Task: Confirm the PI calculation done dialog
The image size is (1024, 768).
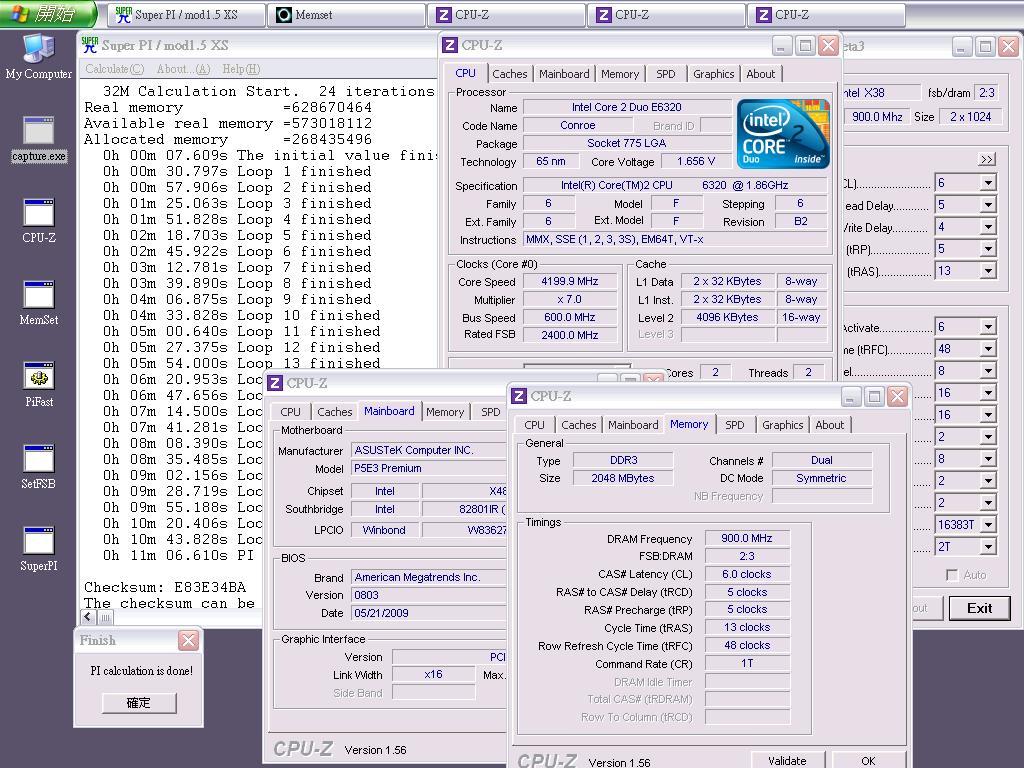Action: (x=138, y=703)
